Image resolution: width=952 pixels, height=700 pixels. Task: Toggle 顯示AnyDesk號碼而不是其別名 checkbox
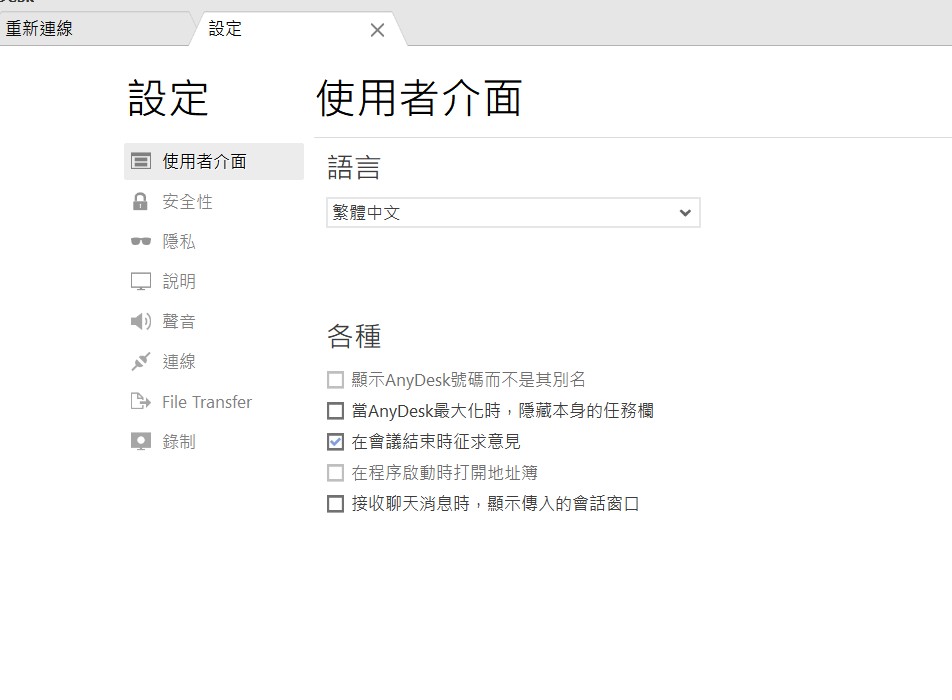(x=335, y=380)
